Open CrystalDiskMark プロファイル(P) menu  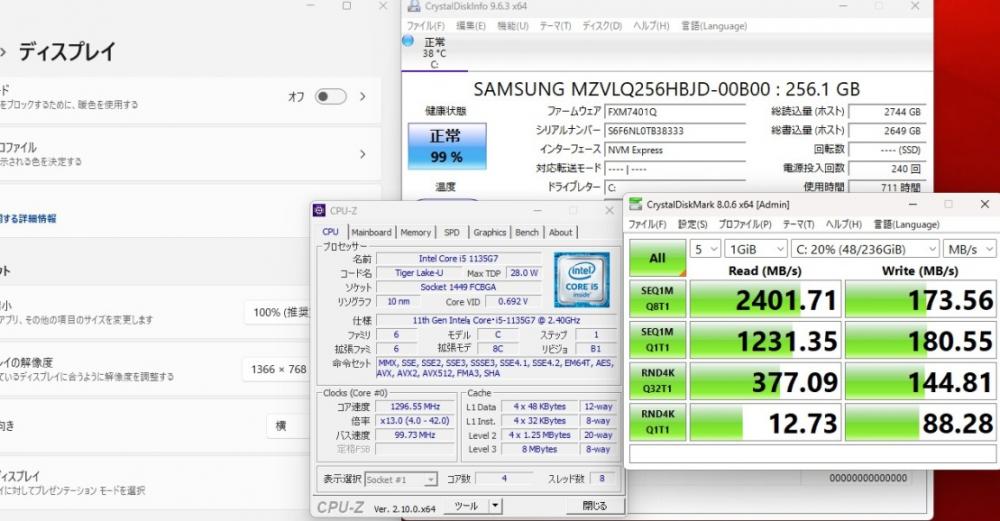[x=745, y=224]
